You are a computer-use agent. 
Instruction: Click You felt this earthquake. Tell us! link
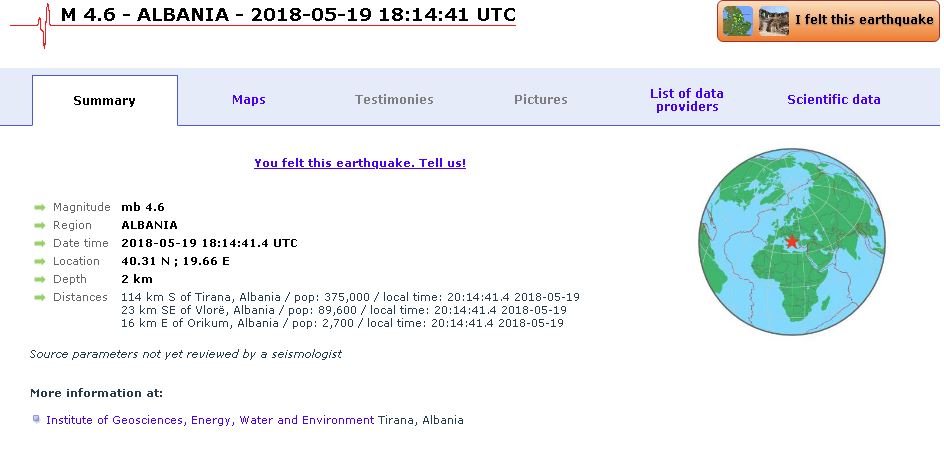(x=360, y=163)
